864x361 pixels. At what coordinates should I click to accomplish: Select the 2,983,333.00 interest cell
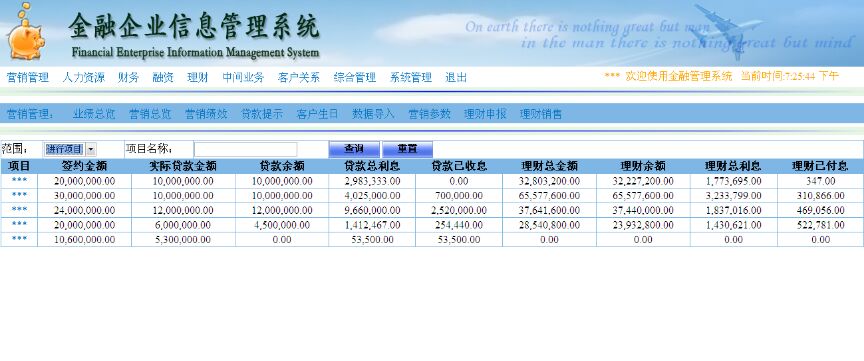(x=372, y=181)
